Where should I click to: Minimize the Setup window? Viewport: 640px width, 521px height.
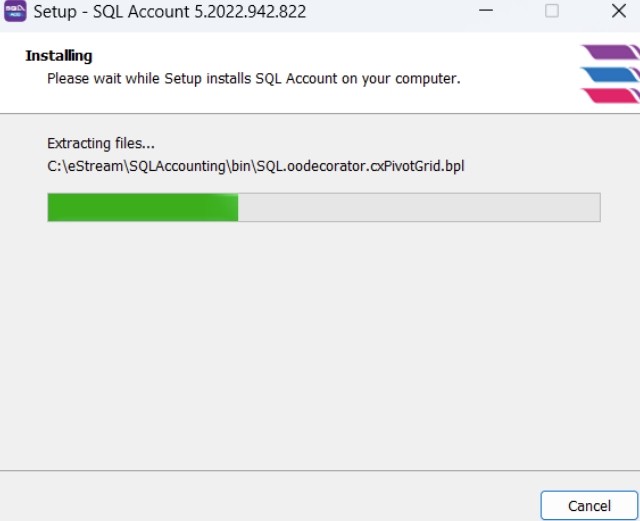coord(486,12)
